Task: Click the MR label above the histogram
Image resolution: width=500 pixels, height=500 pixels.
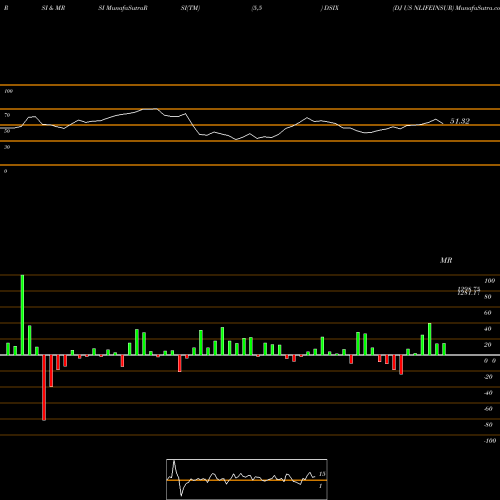Action: [446, 260]
